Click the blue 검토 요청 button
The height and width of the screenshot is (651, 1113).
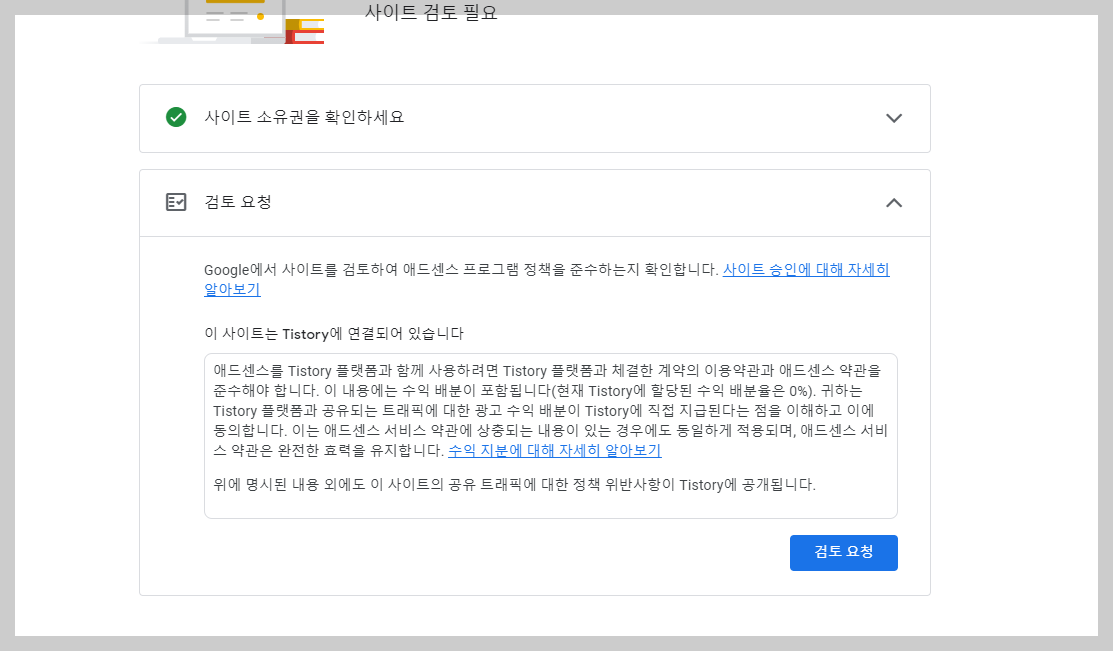[843, 552]
